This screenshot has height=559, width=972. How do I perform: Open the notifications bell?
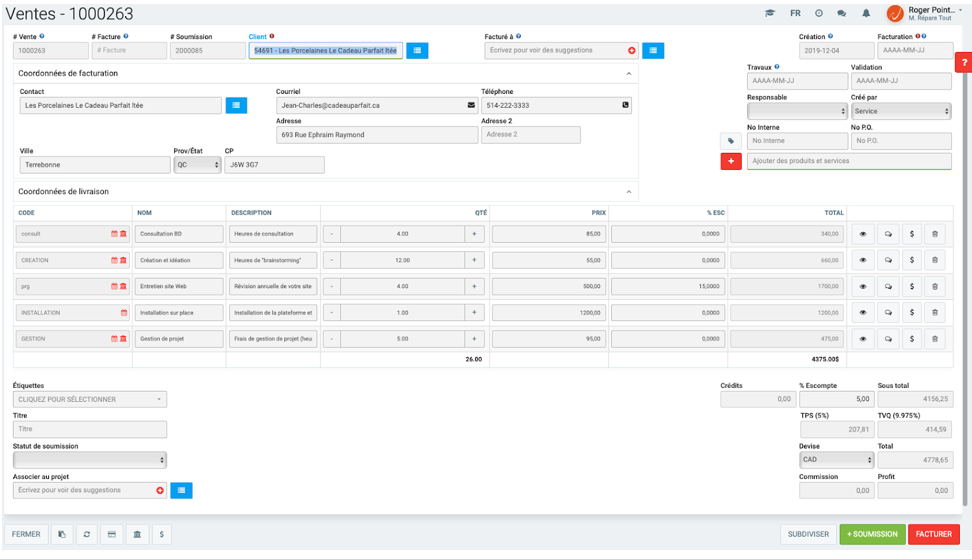click(865, 14)
